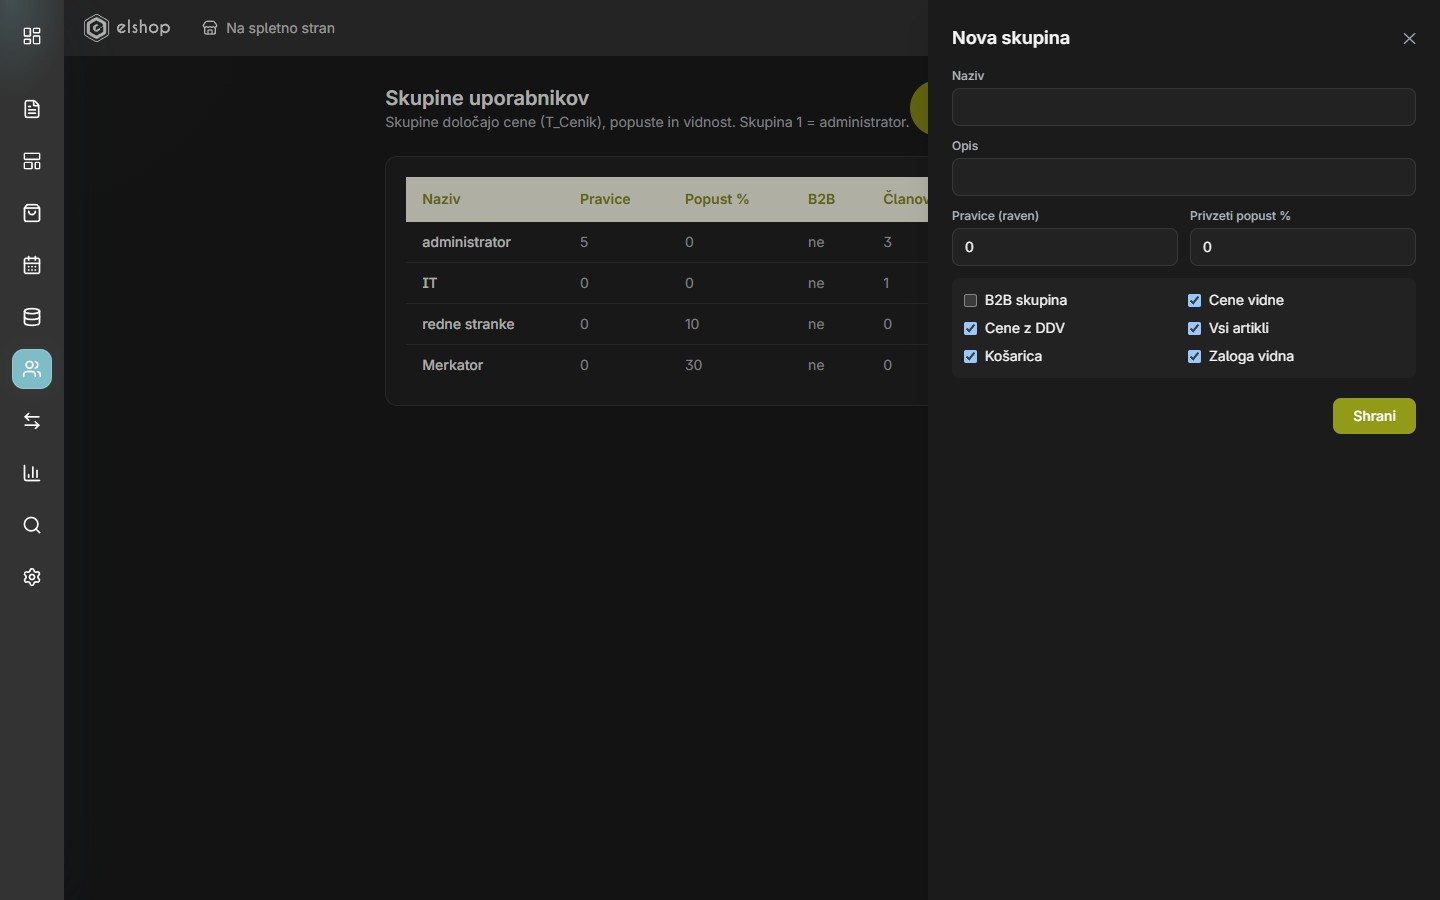Focus the Naziv input field
This screenshot has height=900, width=1440.
pos(1184,107)
